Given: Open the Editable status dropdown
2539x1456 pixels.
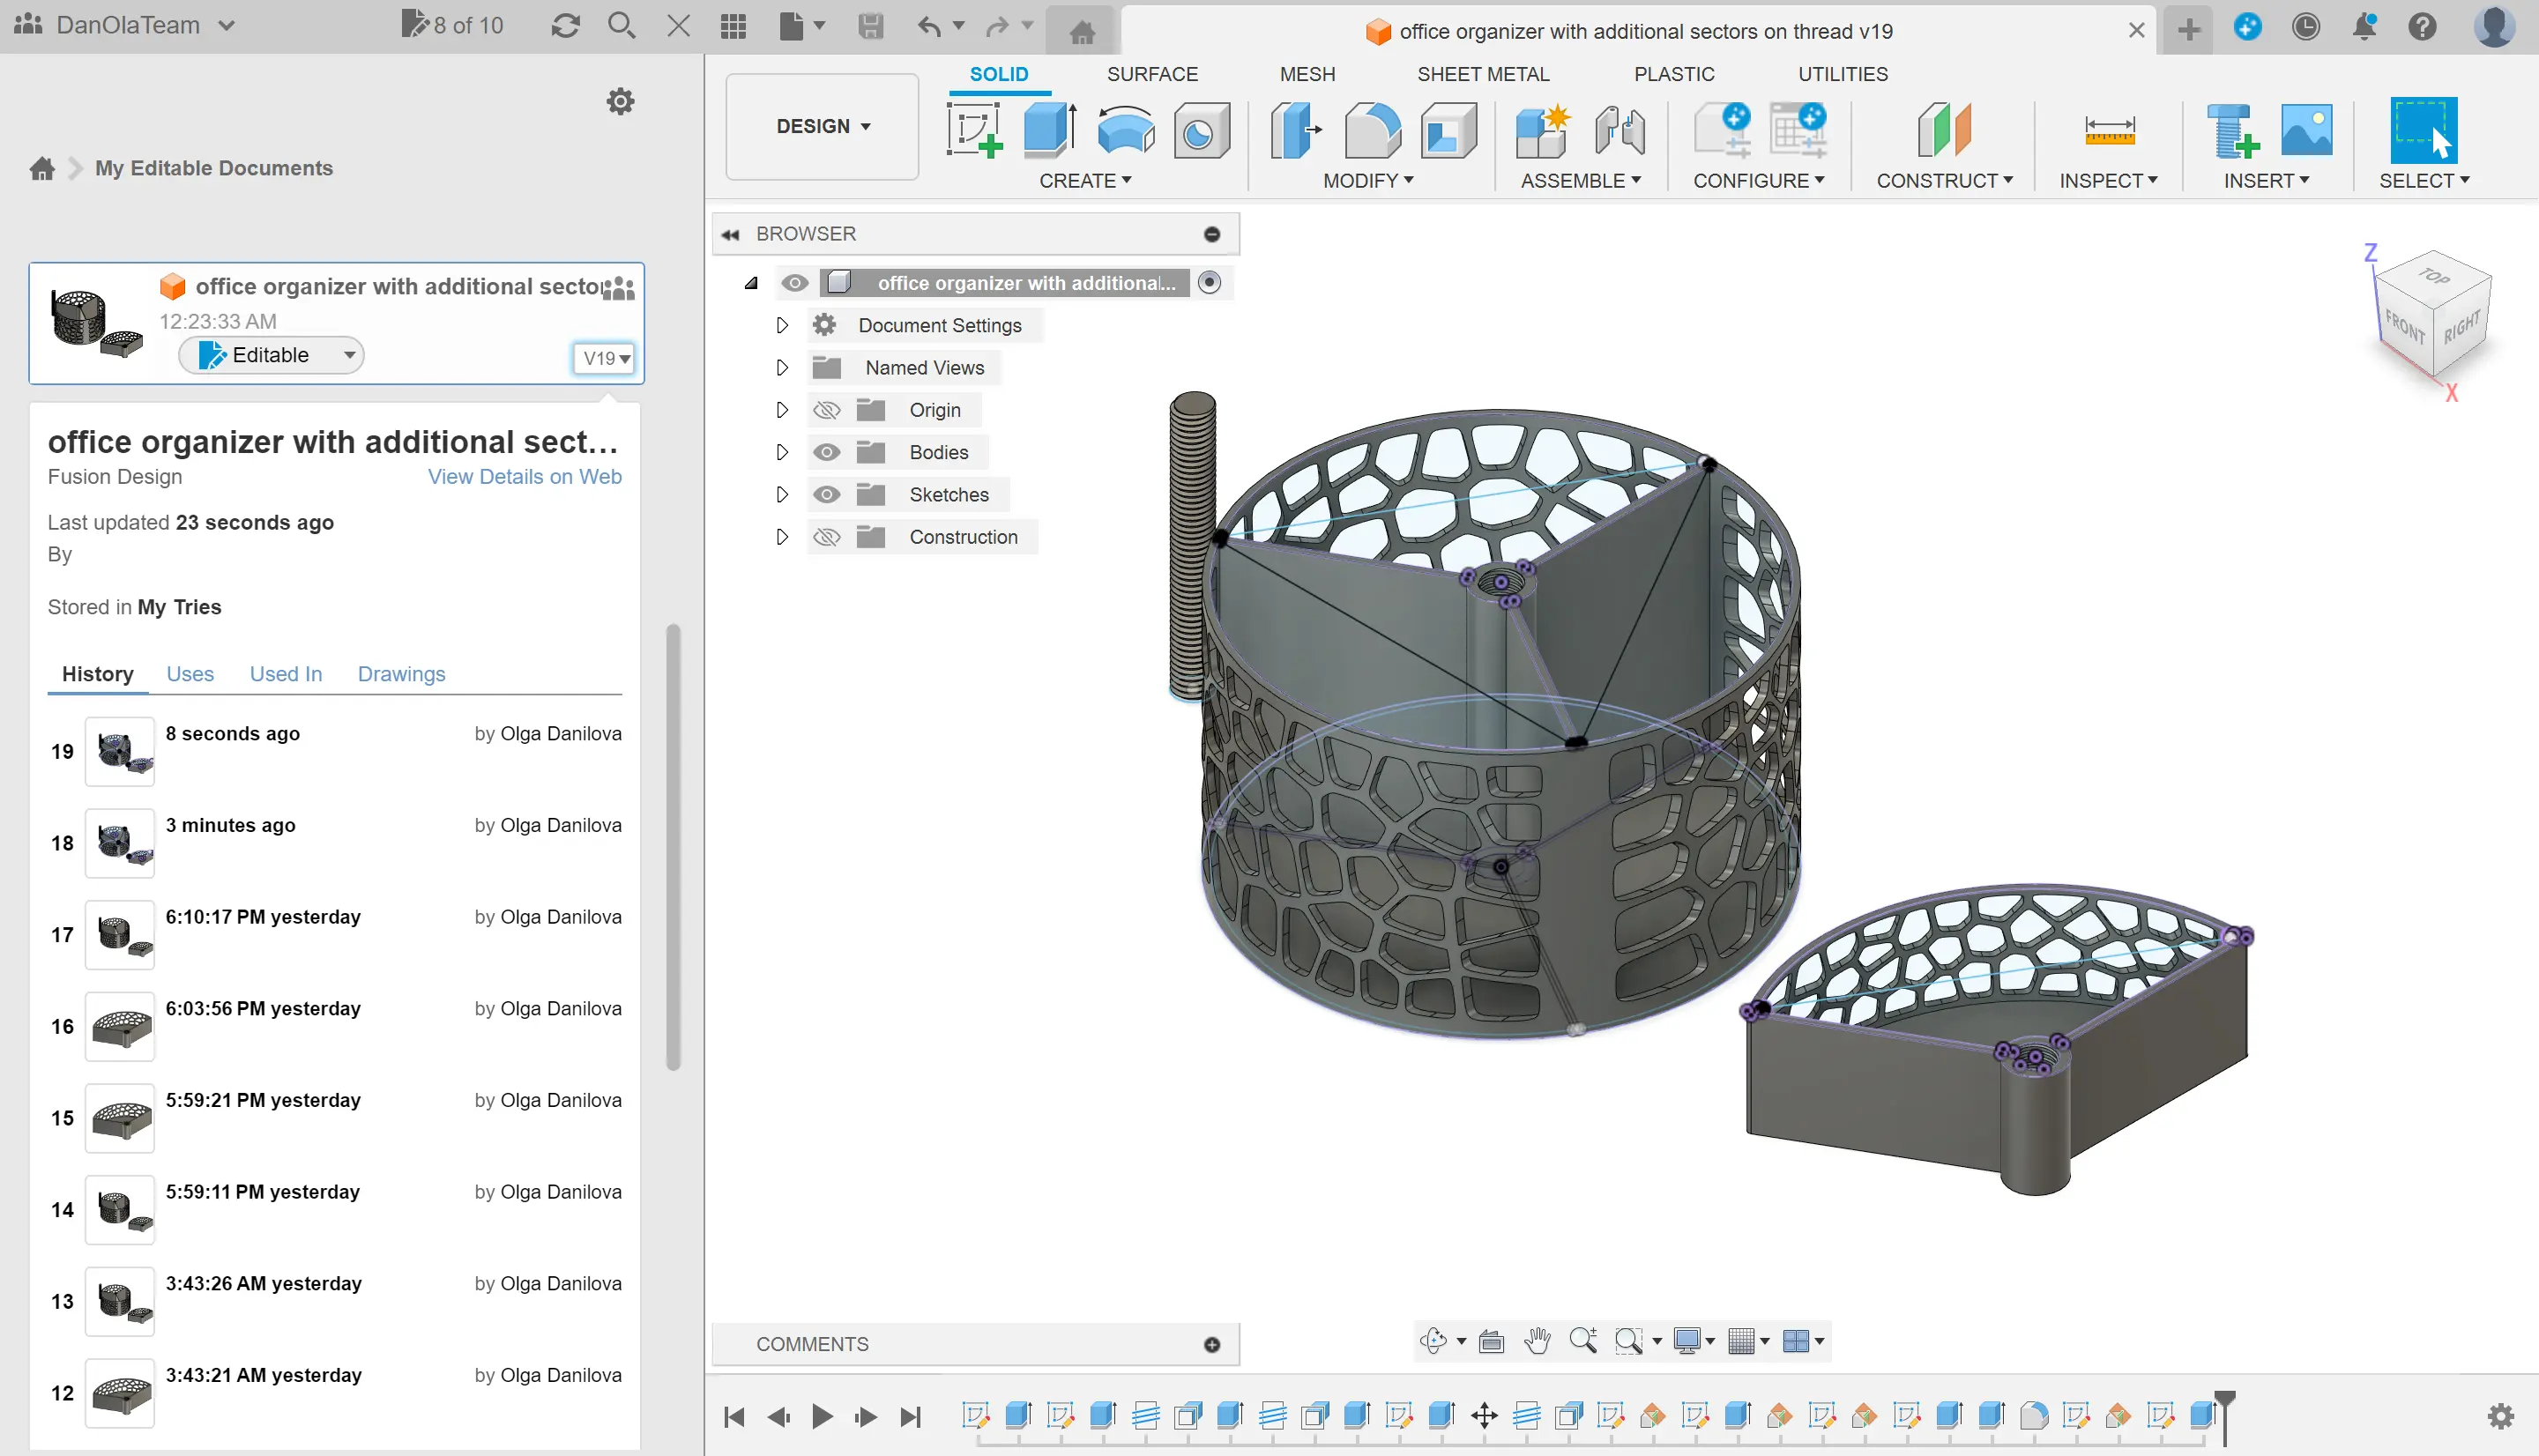Looking at the screenshot, I should tap(271, 355).
